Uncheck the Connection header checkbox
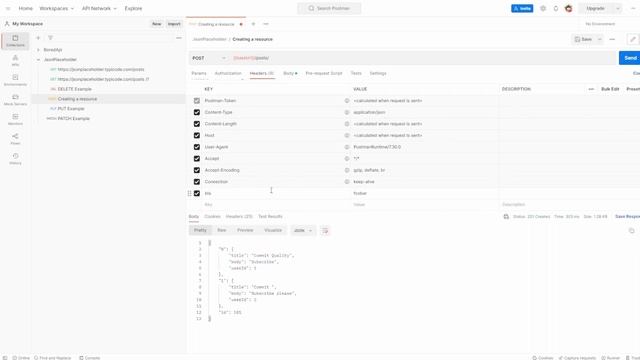The image size is (640, 360). point(197,182)
